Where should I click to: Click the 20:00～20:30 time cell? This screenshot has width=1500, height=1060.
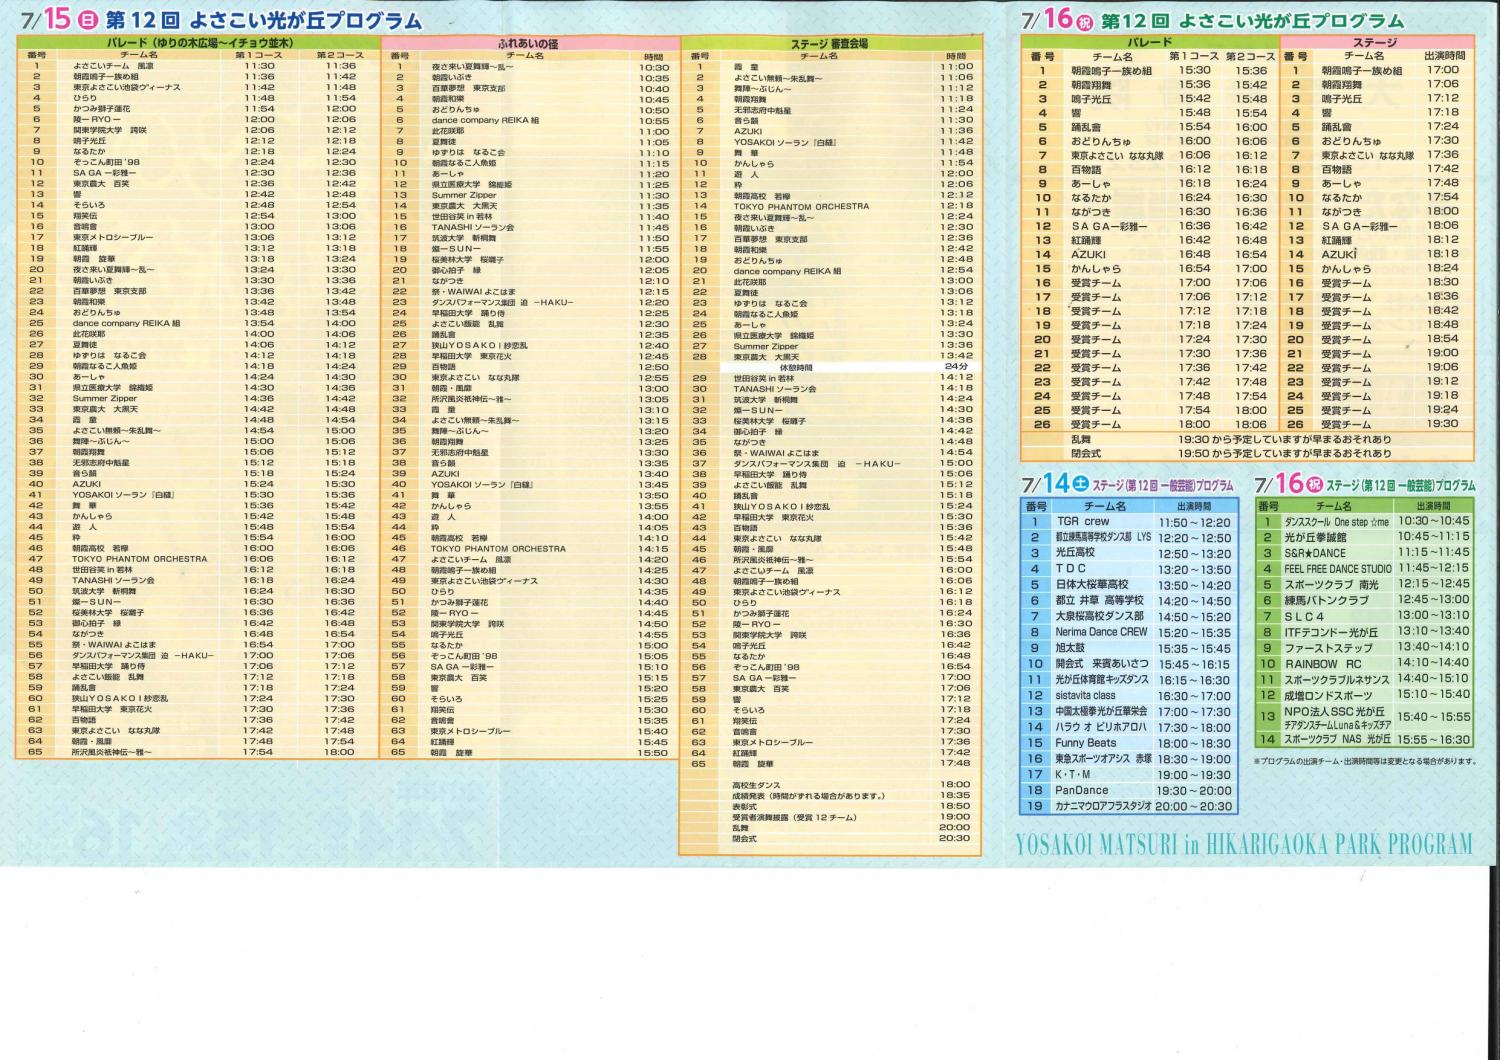1194,806
